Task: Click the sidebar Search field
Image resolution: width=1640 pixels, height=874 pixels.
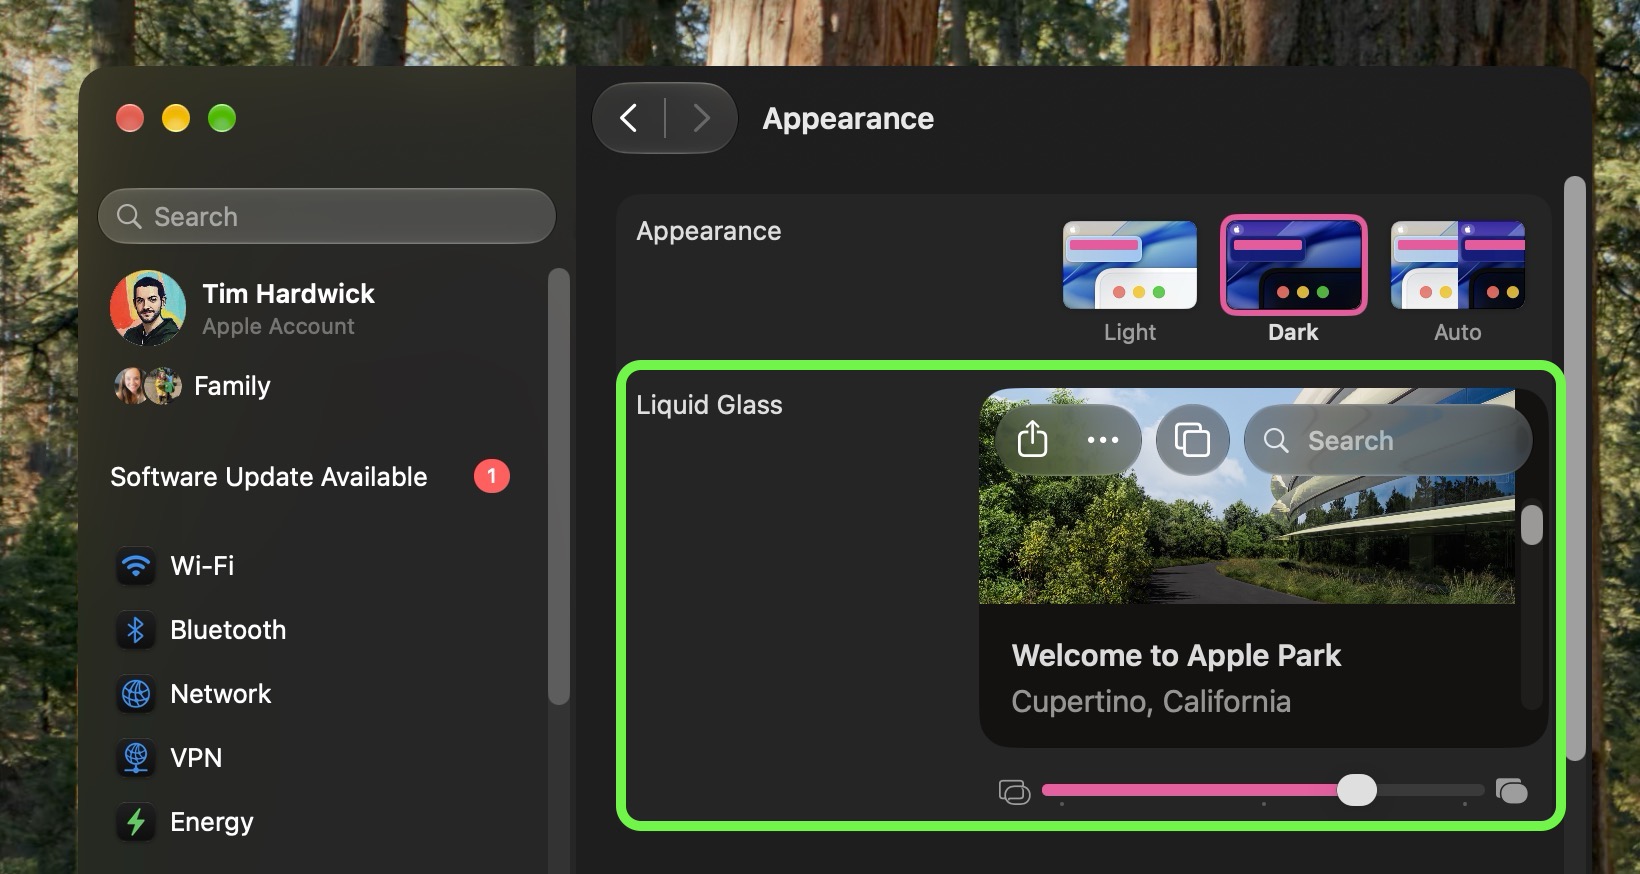Action: (x=327, y=216)
